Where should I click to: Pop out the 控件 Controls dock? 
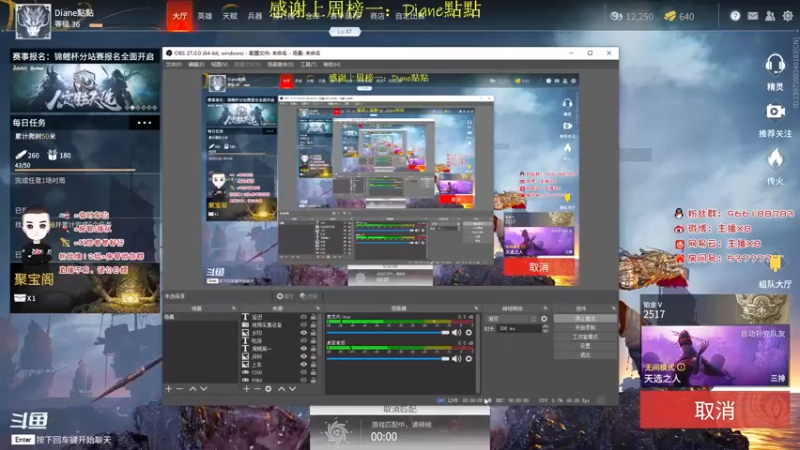[613, 308]
